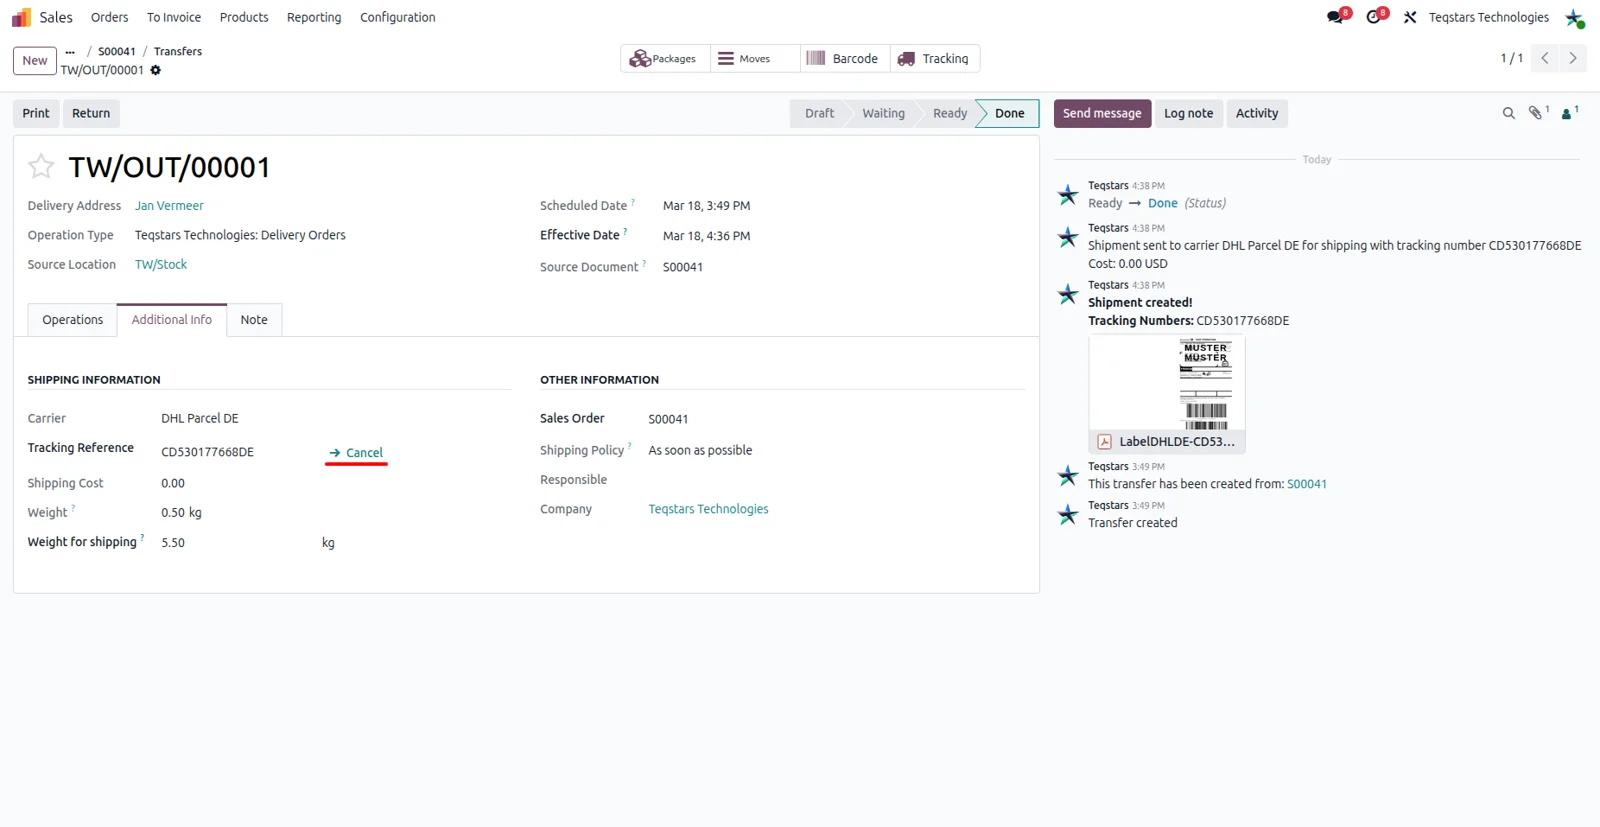Click Sales app name in navbar
The height and width of the screenshot is (827, 1600).
(56, 17)
